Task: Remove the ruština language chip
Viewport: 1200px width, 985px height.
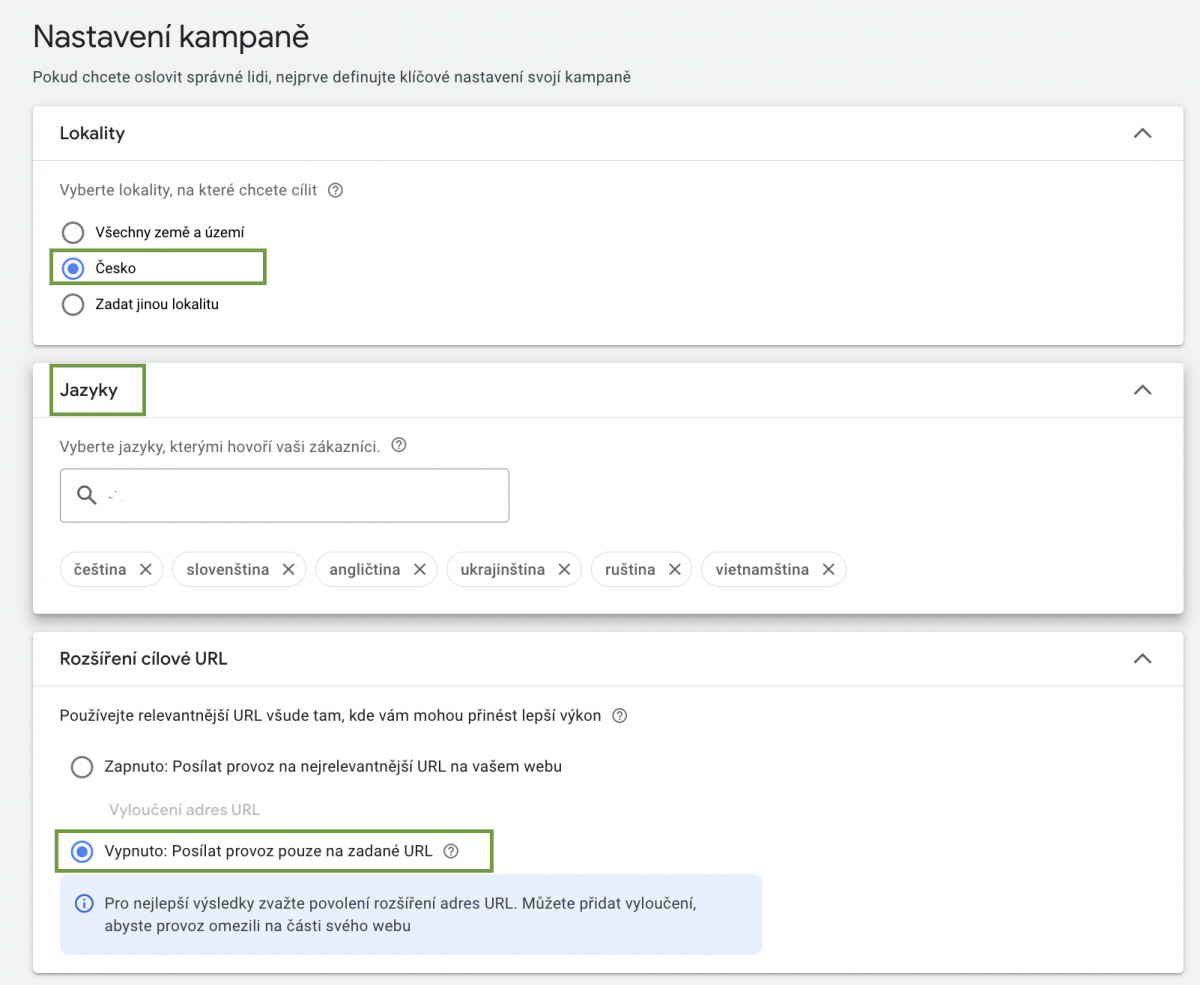Action: click(674, 569)
